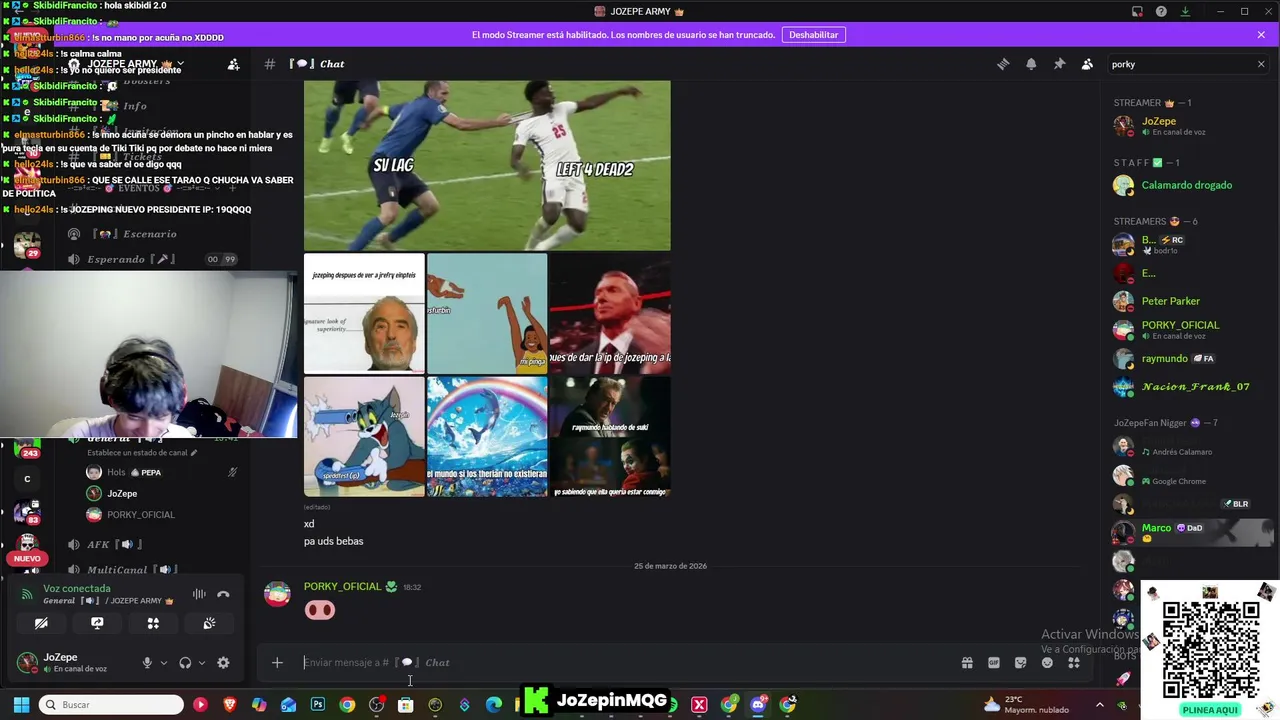Open raymundo member profile
1280x720 pixels.
click(1164, 358)
